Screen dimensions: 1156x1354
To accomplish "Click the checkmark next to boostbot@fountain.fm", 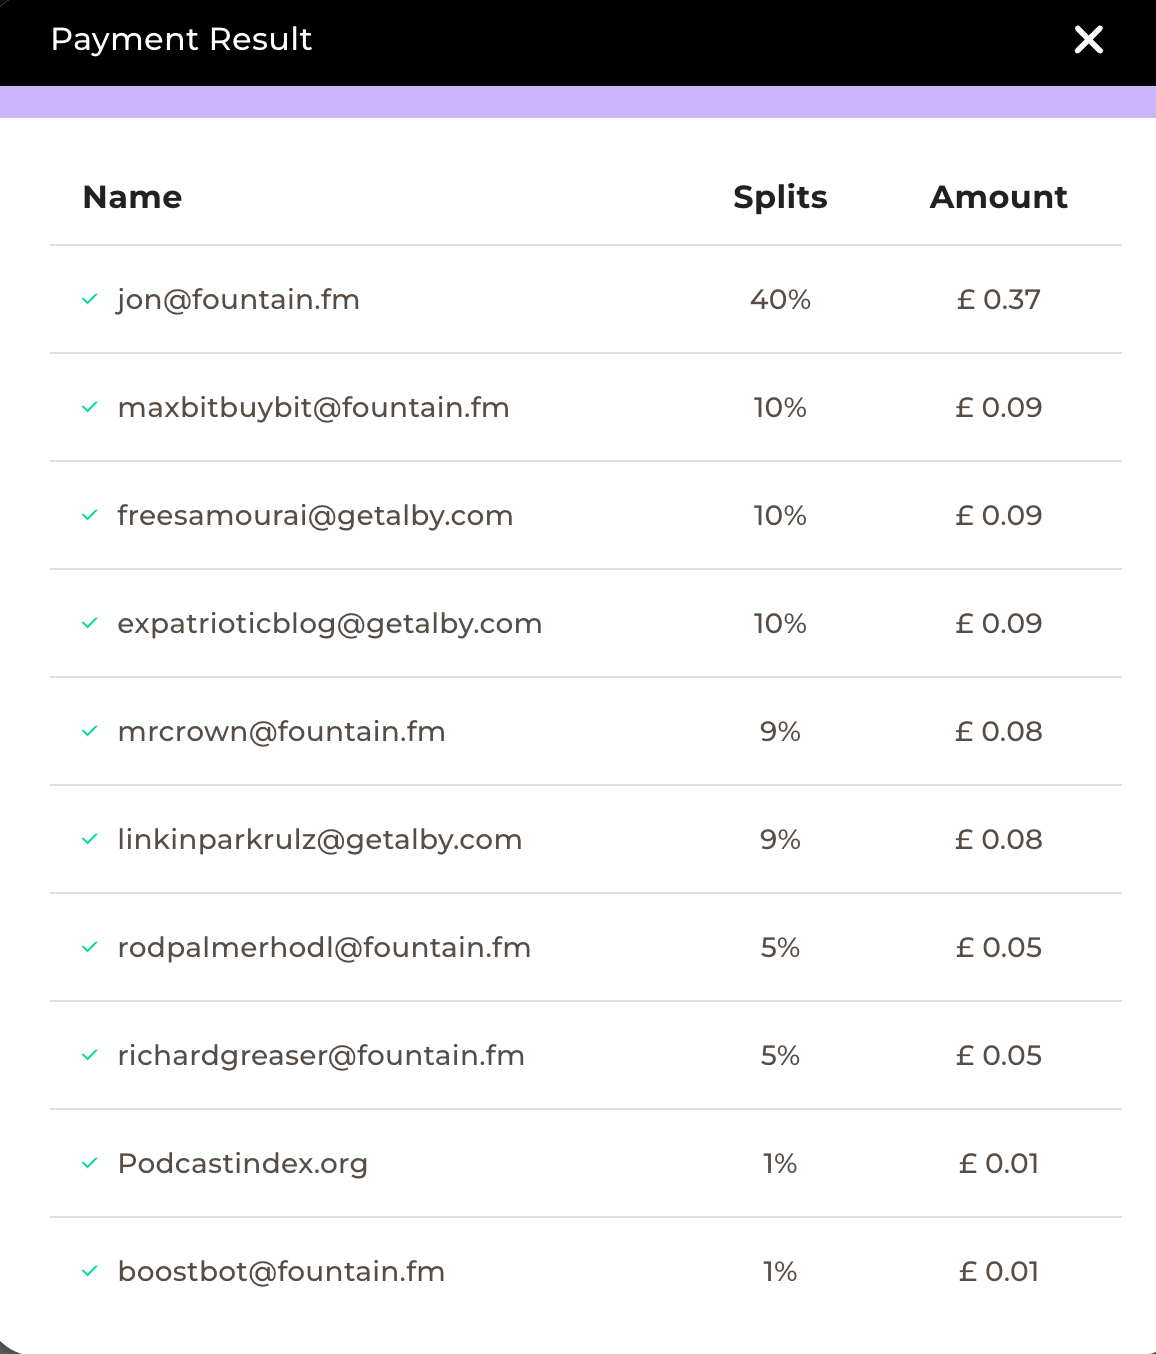I will (x=90, y=1271).
